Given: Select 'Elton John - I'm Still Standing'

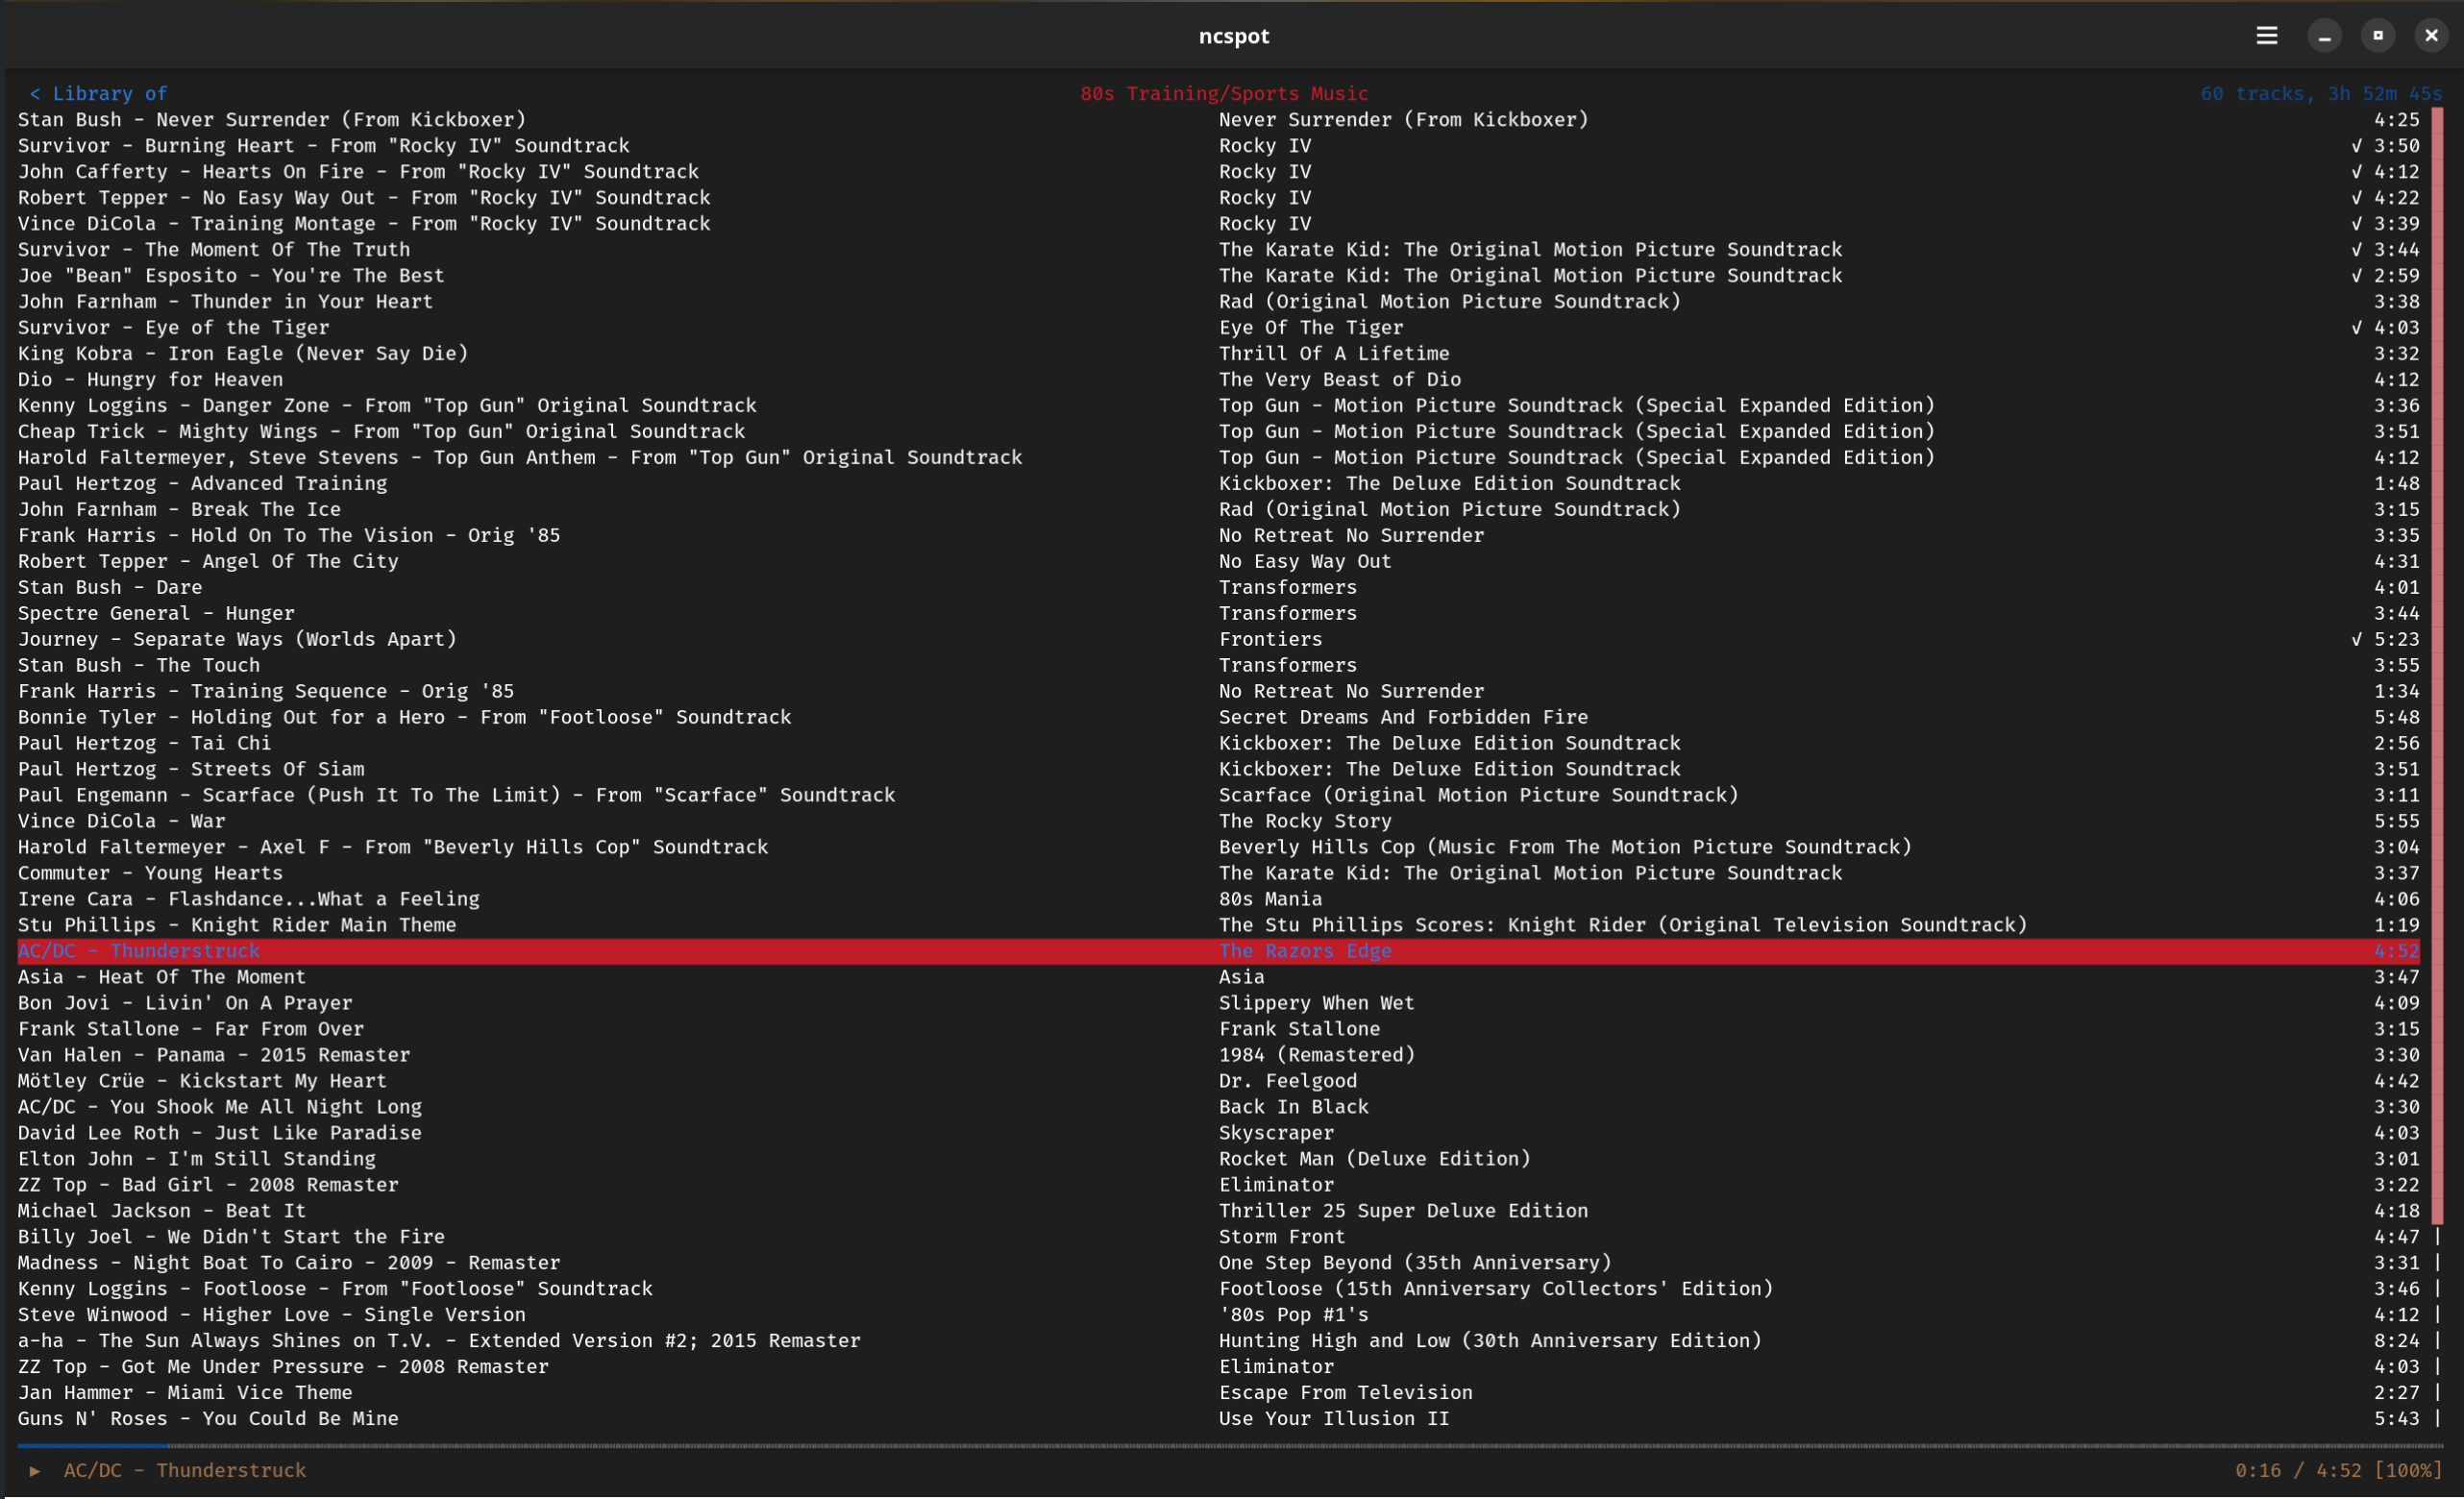Looking at the screenshot, I should (1219, 1160).
